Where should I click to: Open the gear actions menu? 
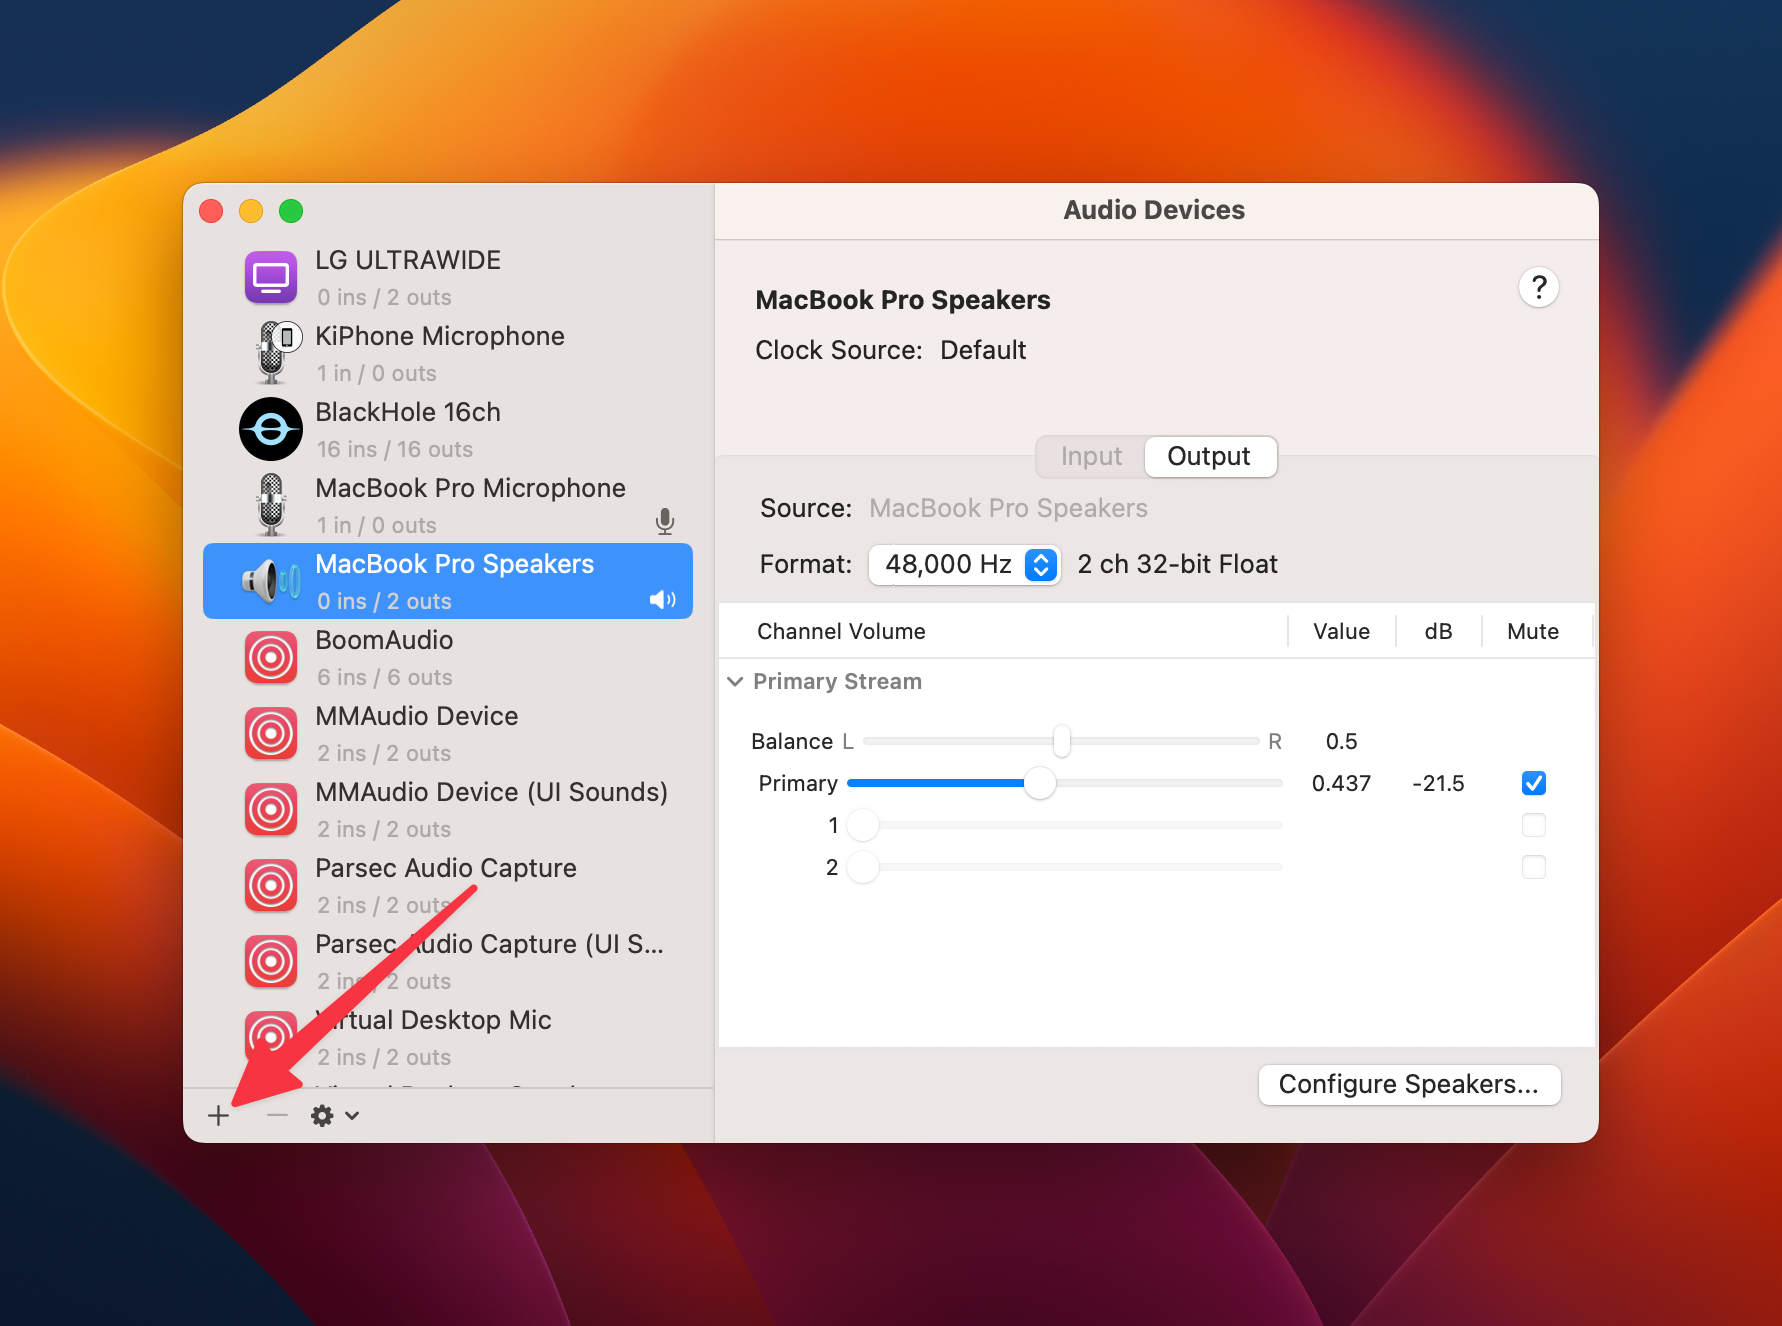(x=331, y=1115)
